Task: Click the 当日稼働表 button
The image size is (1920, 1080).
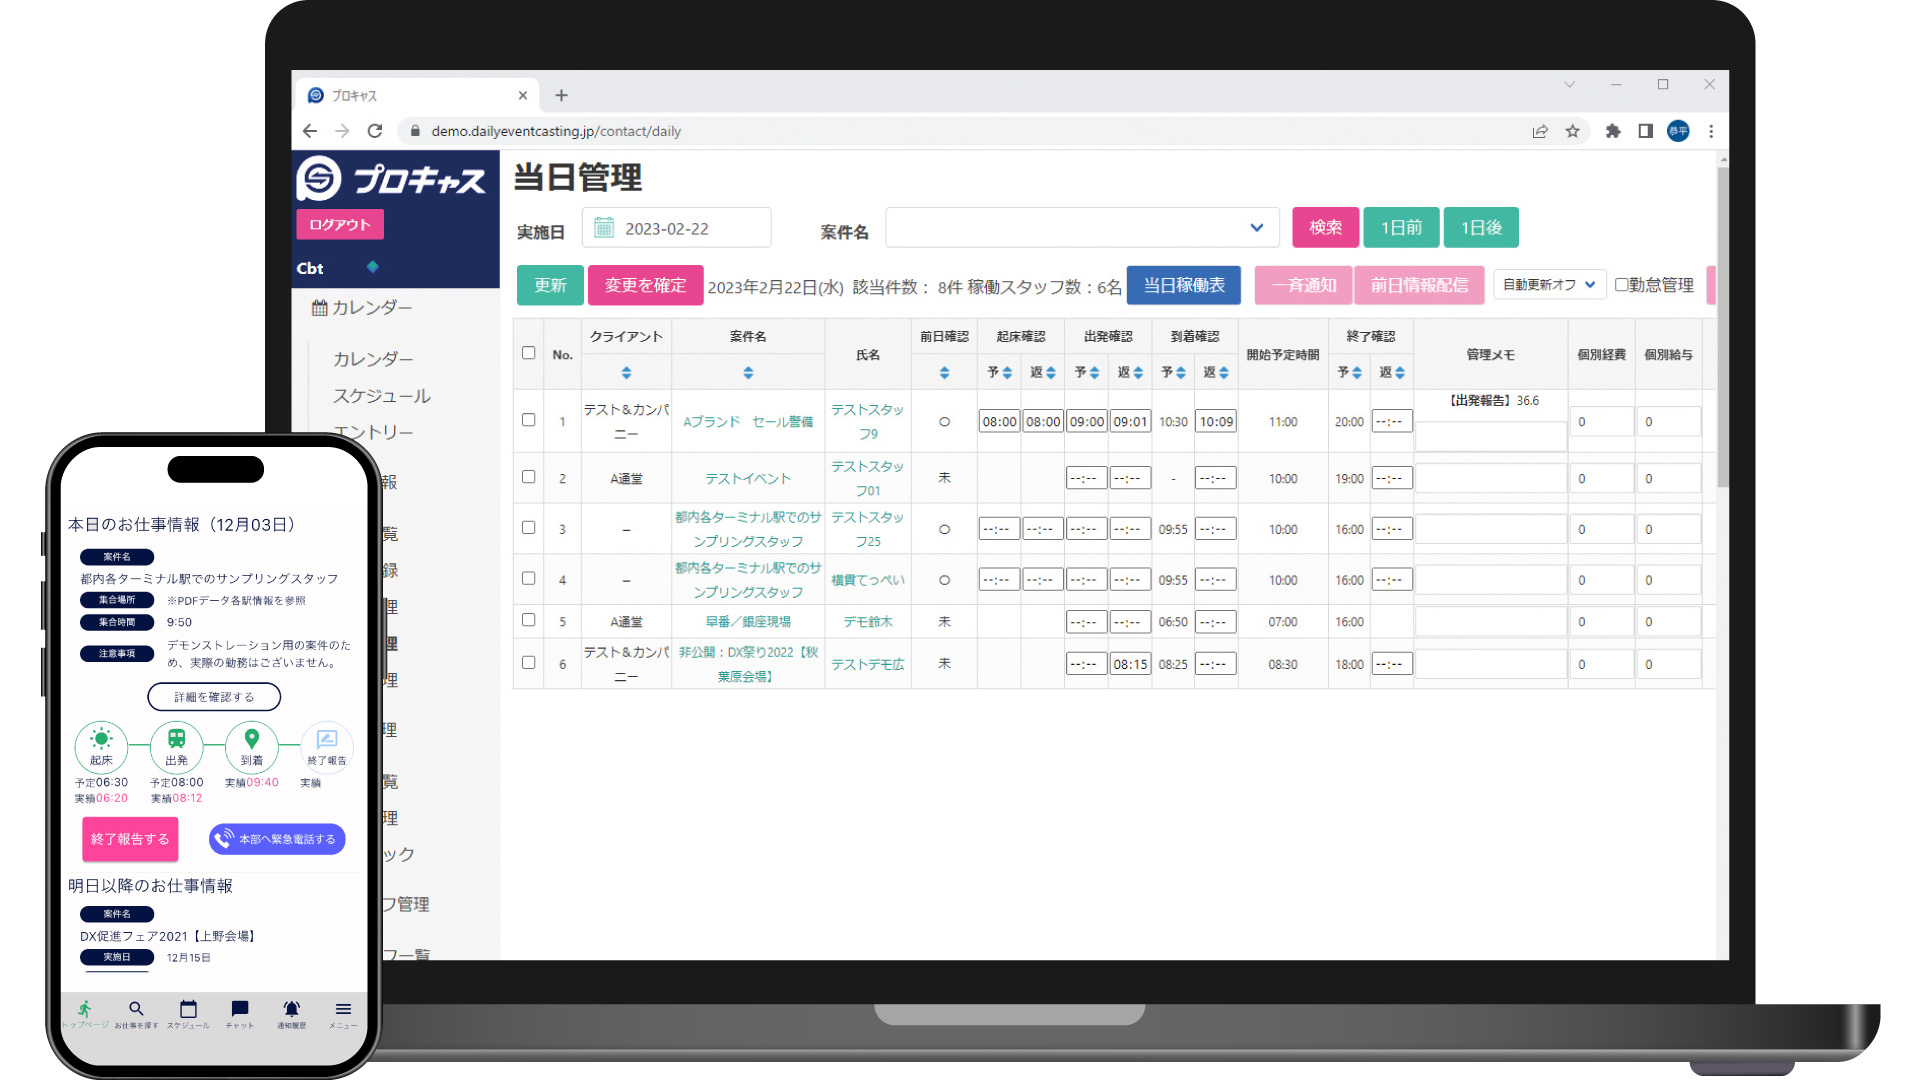Action: pyautogui.click(x=1184, y=285)
